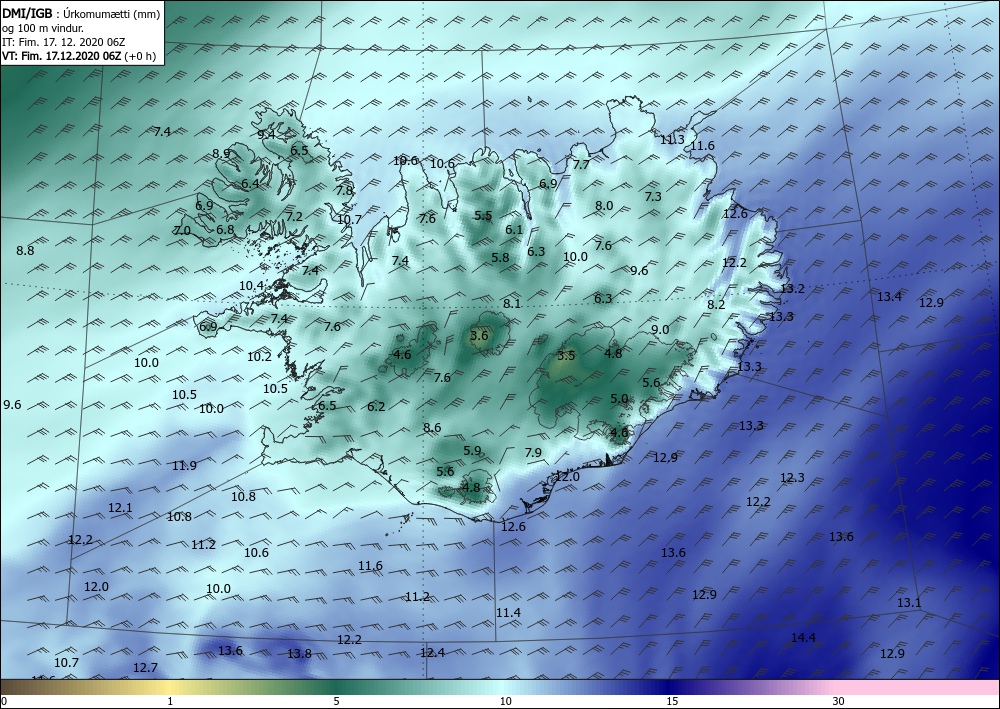Select the 7.8 value on the map
Image resolution: width=1000 pixels, height=709 pixels.
(x=344, y=190)
